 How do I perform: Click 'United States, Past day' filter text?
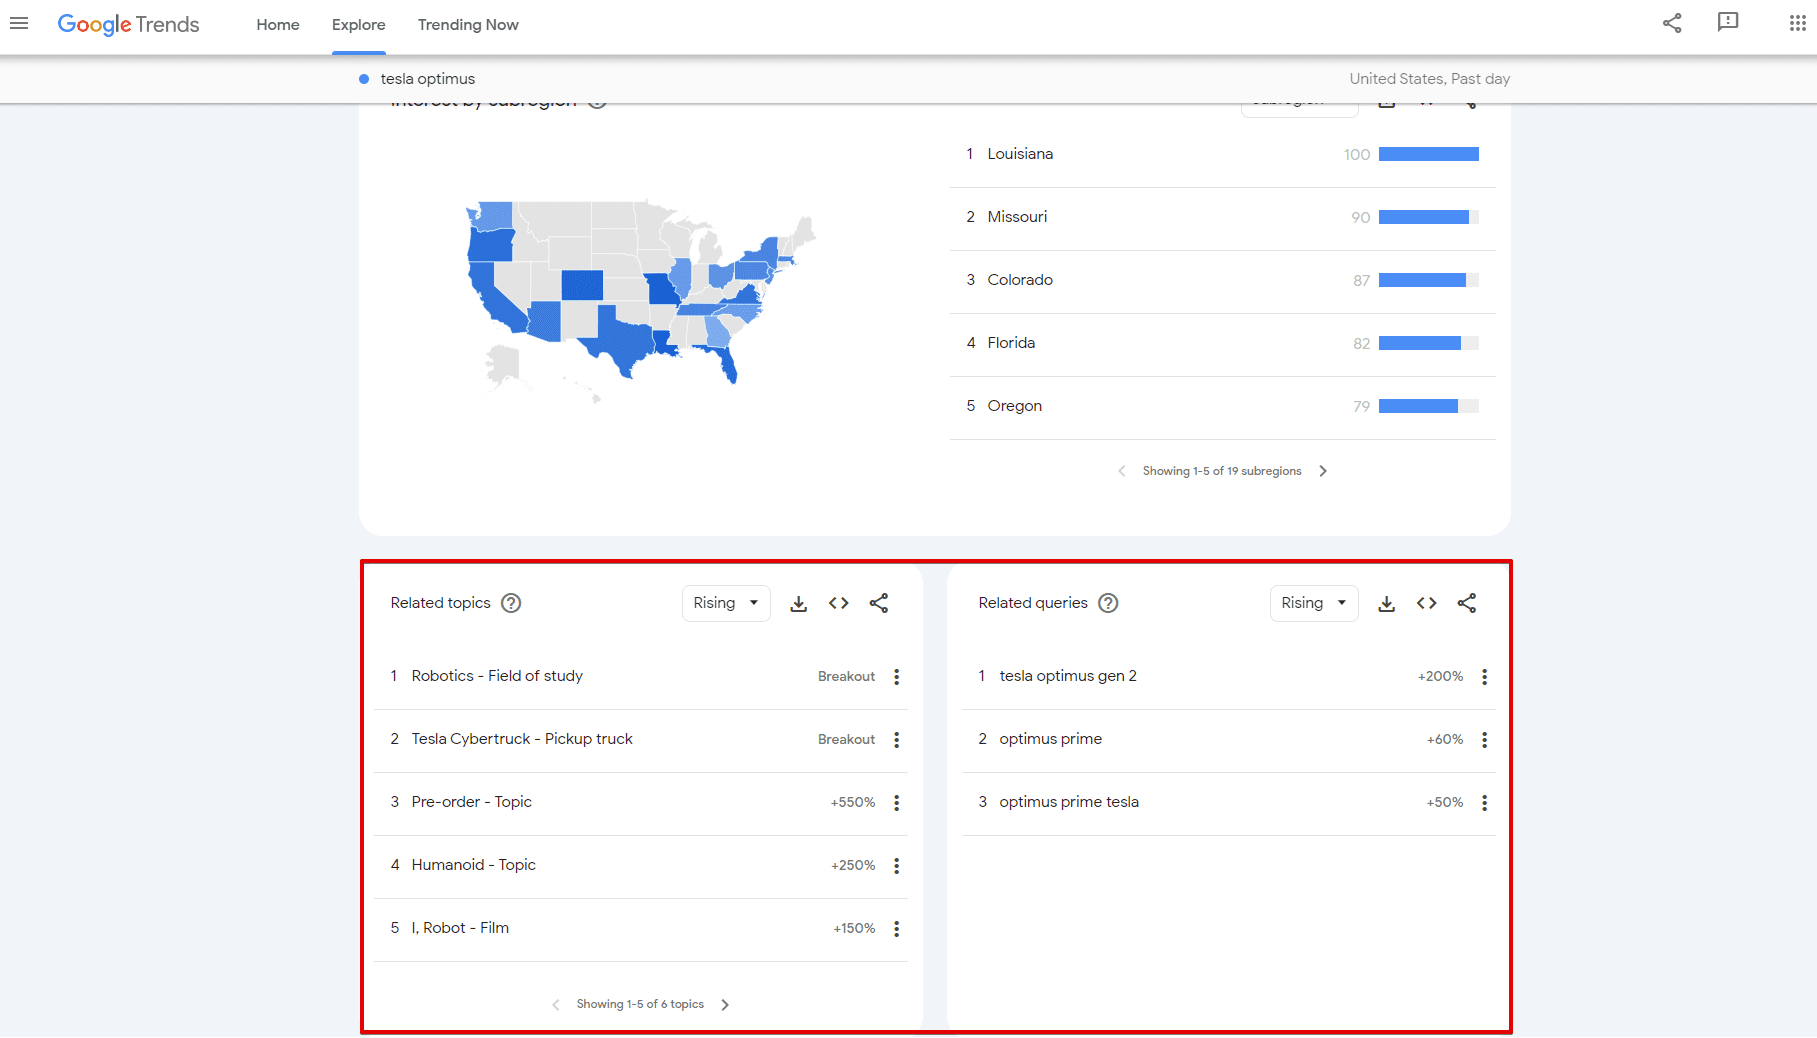(x=1430, y=79)
